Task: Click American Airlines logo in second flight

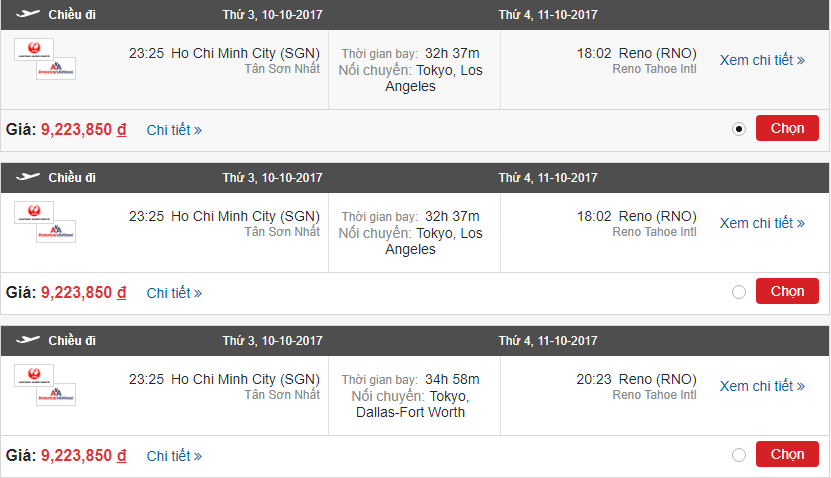Action: (x=56, y=231)
